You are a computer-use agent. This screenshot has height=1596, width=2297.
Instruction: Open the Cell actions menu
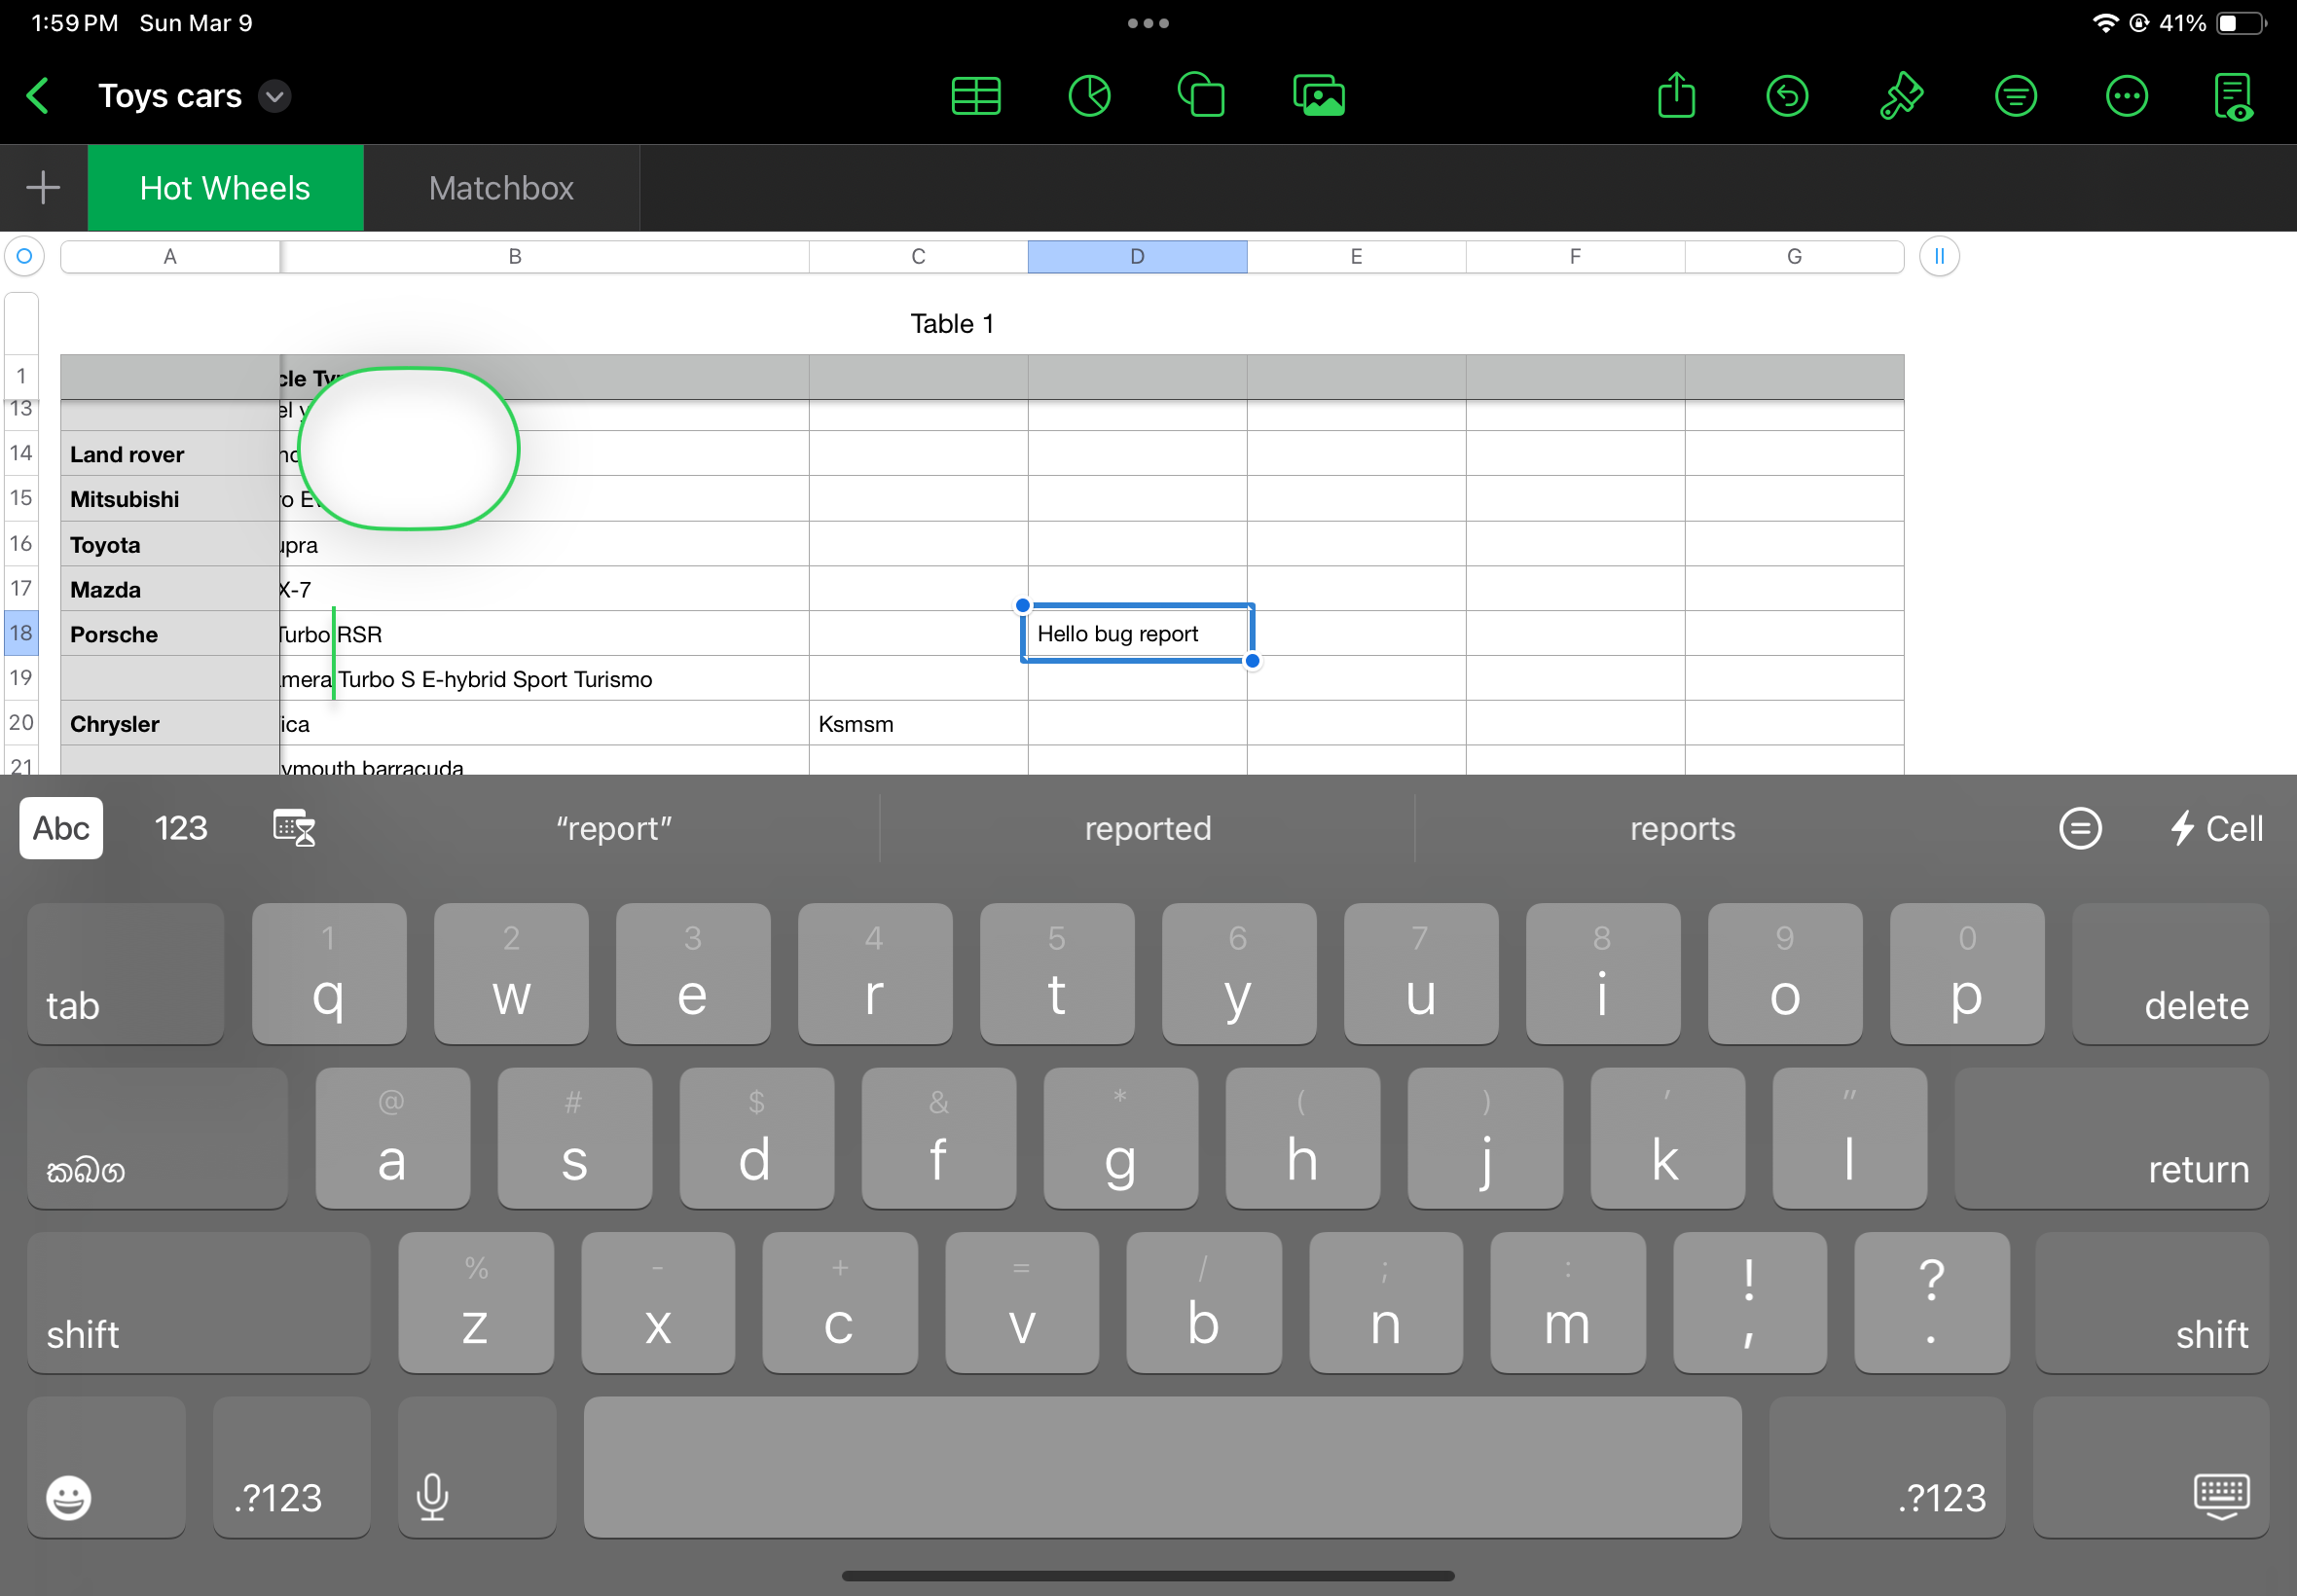point(2215,828)
